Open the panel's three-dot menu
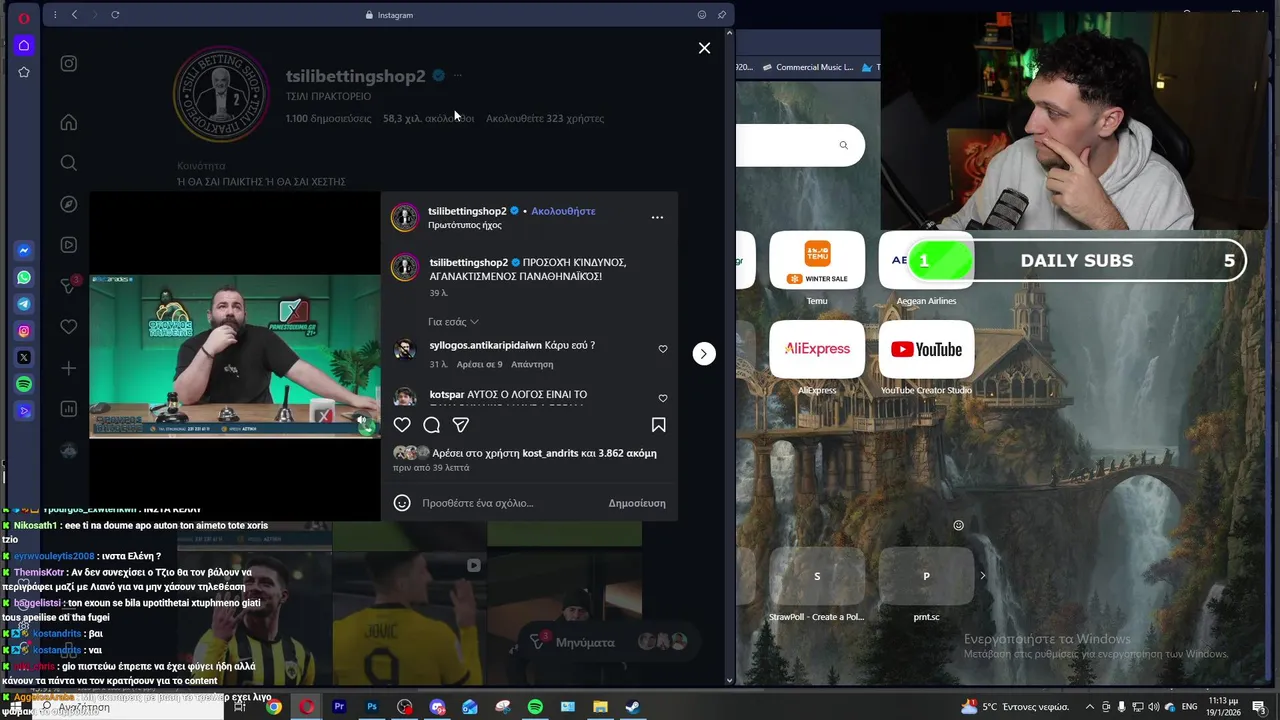Viewport: 1280px width, 720px height. click(x=55, y=15)
